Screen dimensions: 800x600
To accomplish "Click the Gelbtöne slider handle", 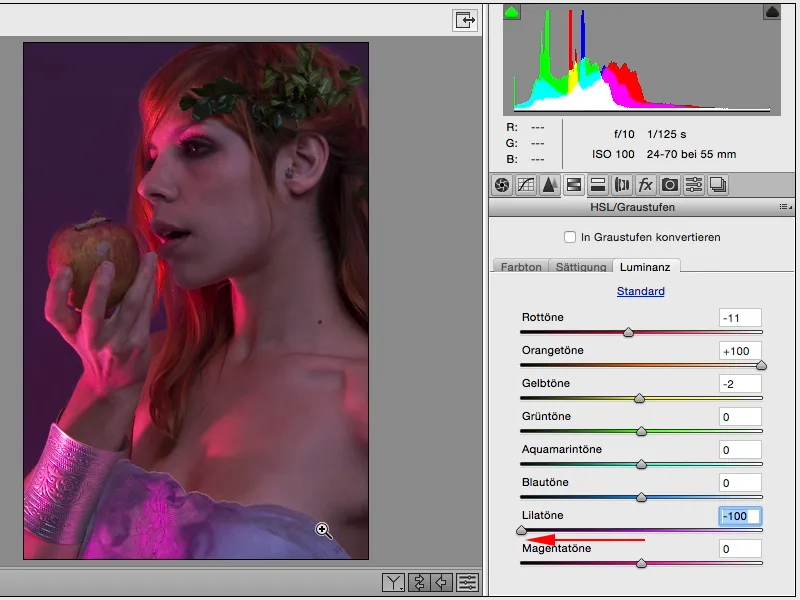I will coord(639,398).
